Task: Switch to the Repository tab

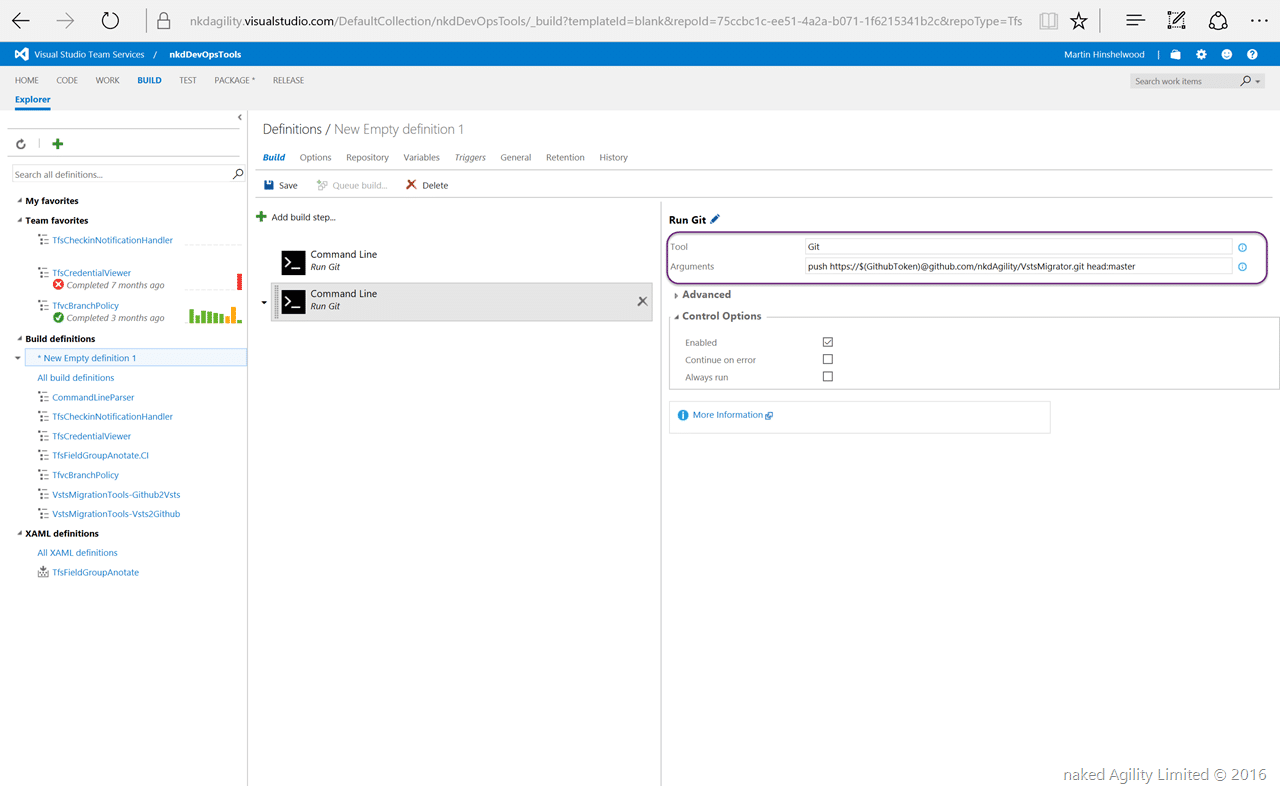Action: pyautogui.click(x=367, y=157)
